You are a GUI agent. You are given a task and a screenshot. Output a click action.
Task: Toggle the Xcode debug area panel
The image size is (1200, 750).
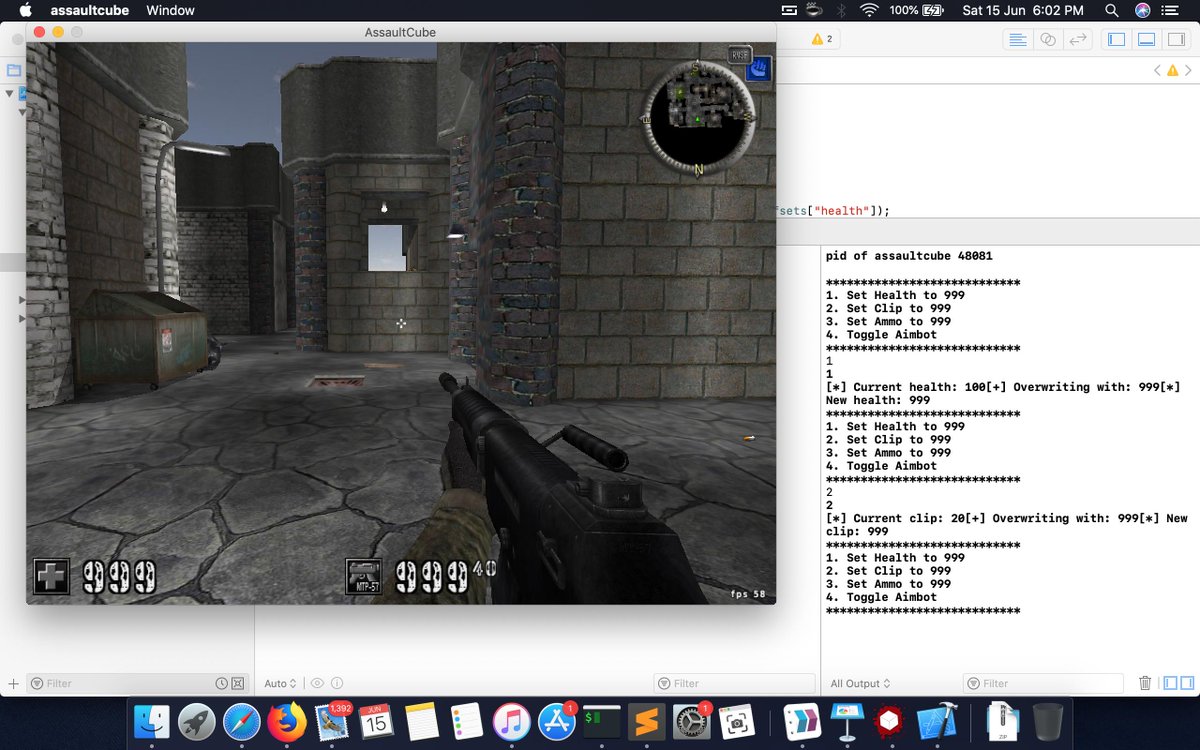coord(1147,39)
